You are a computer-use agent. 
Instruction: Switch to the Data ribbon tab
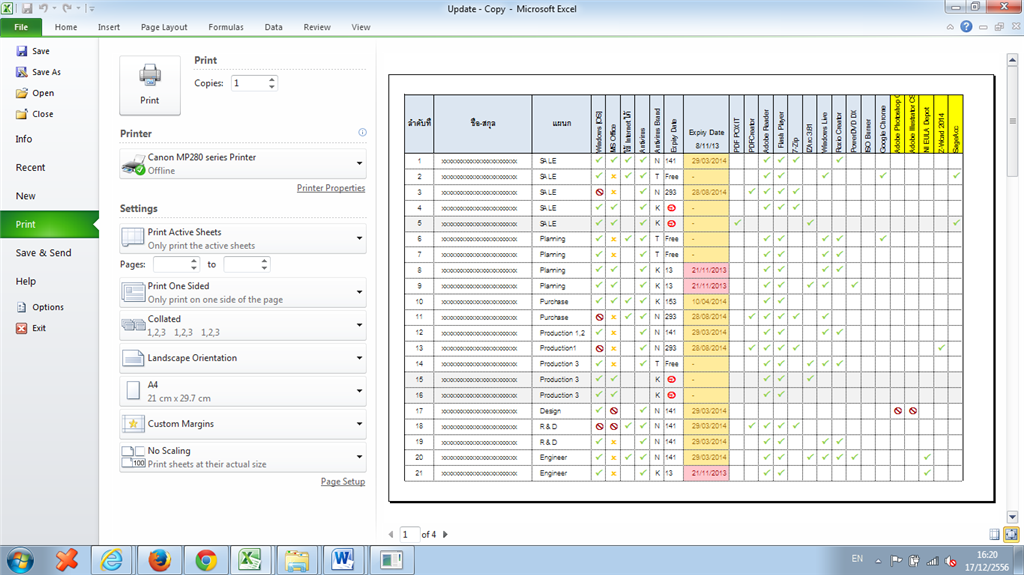pyautogui.click(x=274, y=27)
